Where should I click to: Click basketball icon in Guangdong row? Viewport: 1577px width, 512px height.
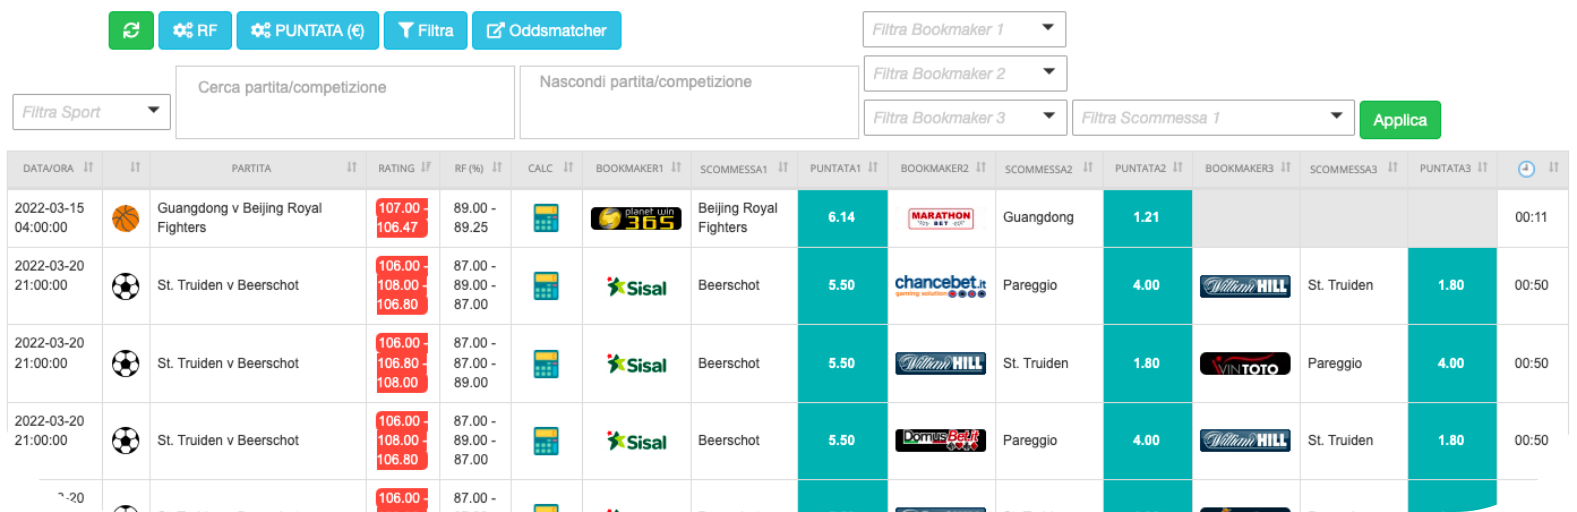pyautogui.click(x=126, y=218)
